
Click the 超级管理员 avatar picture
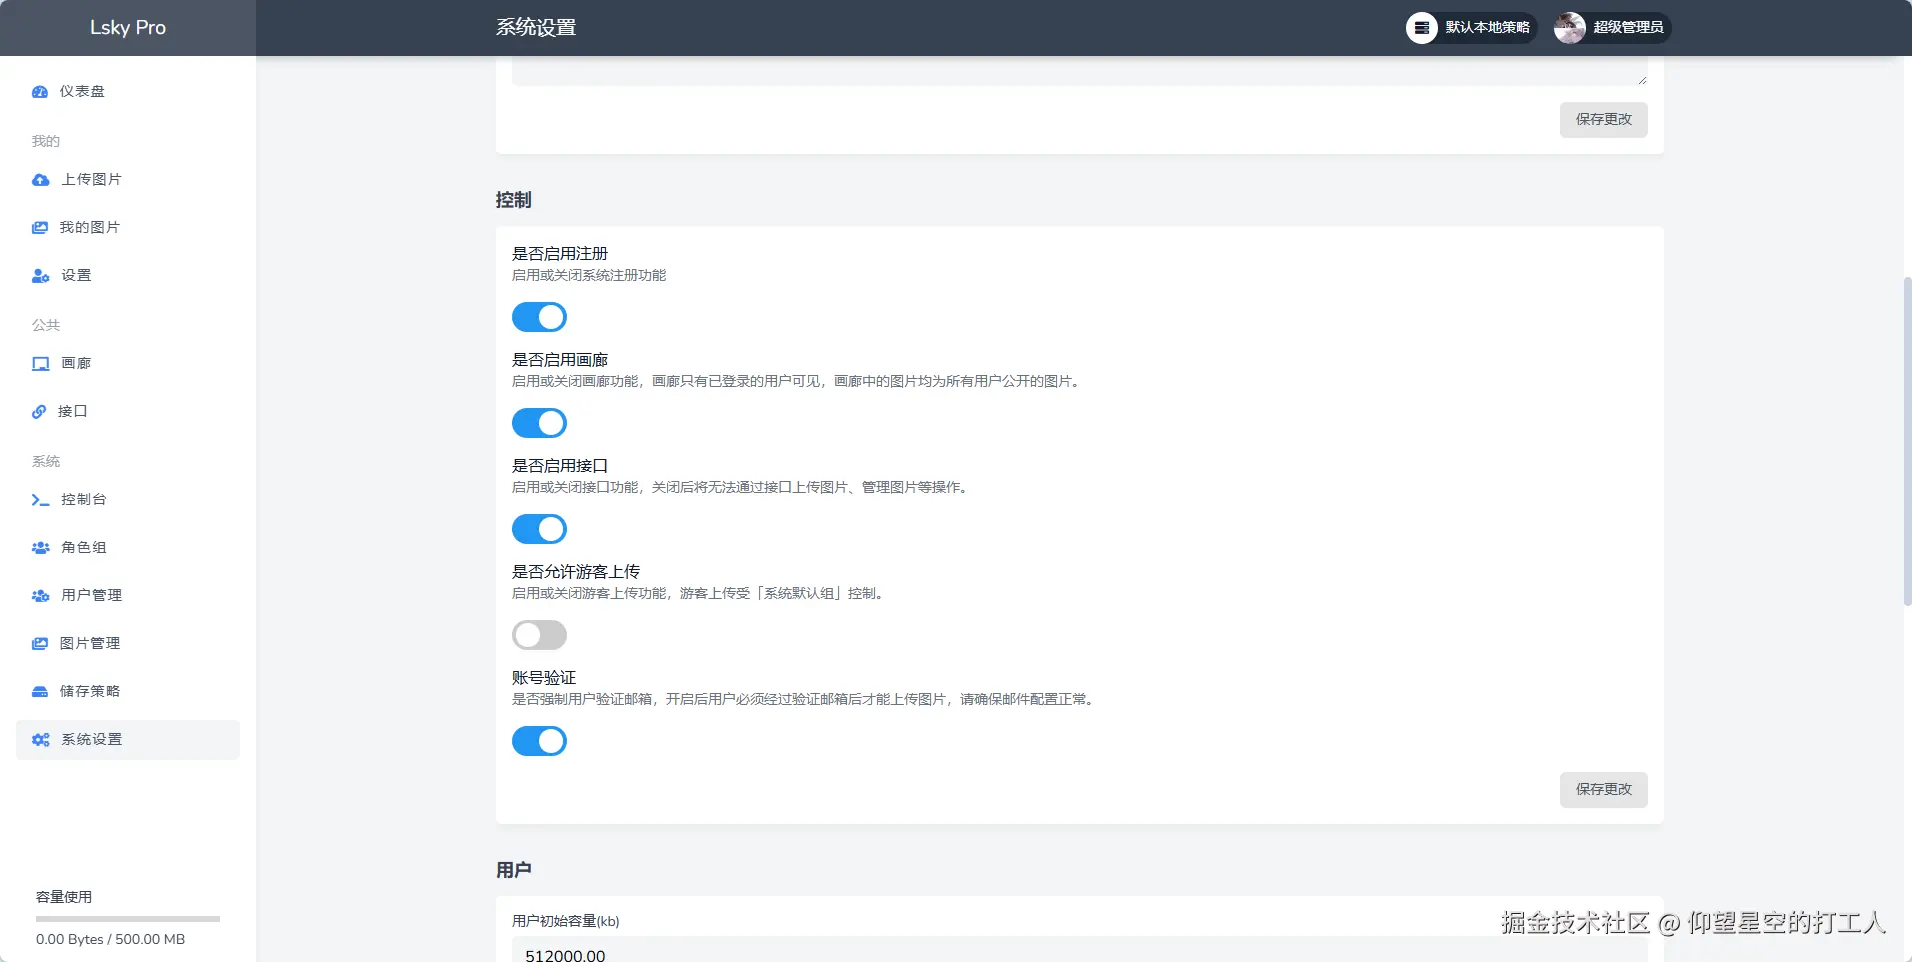pos(1569,28)
